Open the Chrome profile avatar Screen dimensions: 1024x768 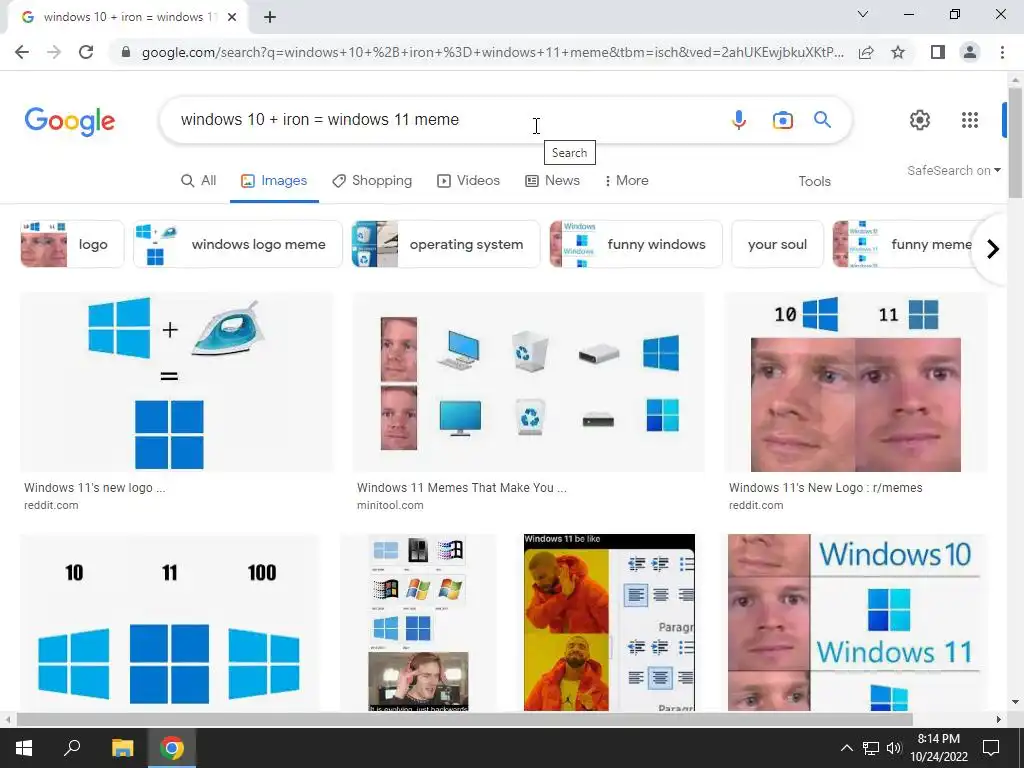click(970, 52)
